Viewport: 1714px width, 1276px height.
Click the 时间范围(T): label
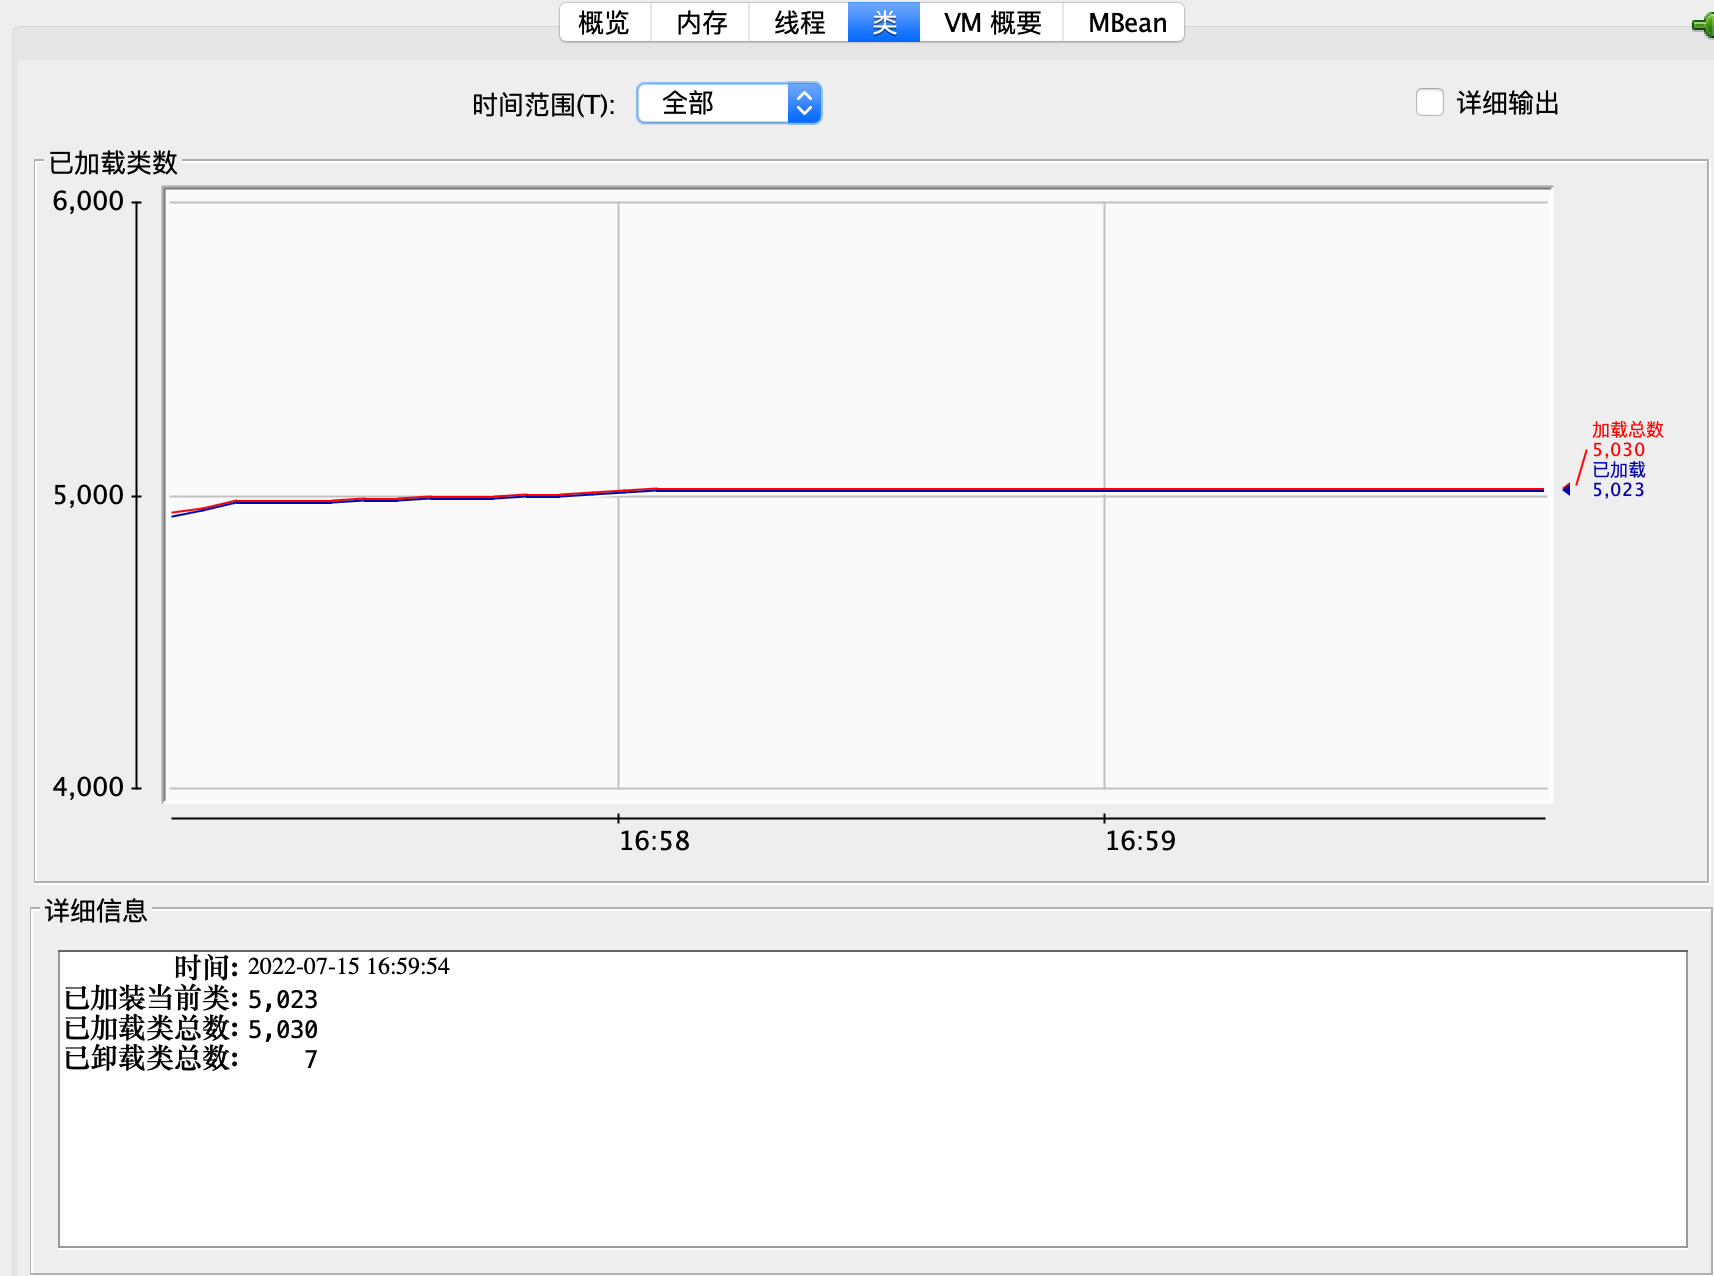pyautogui.click(x=543, y=104)
